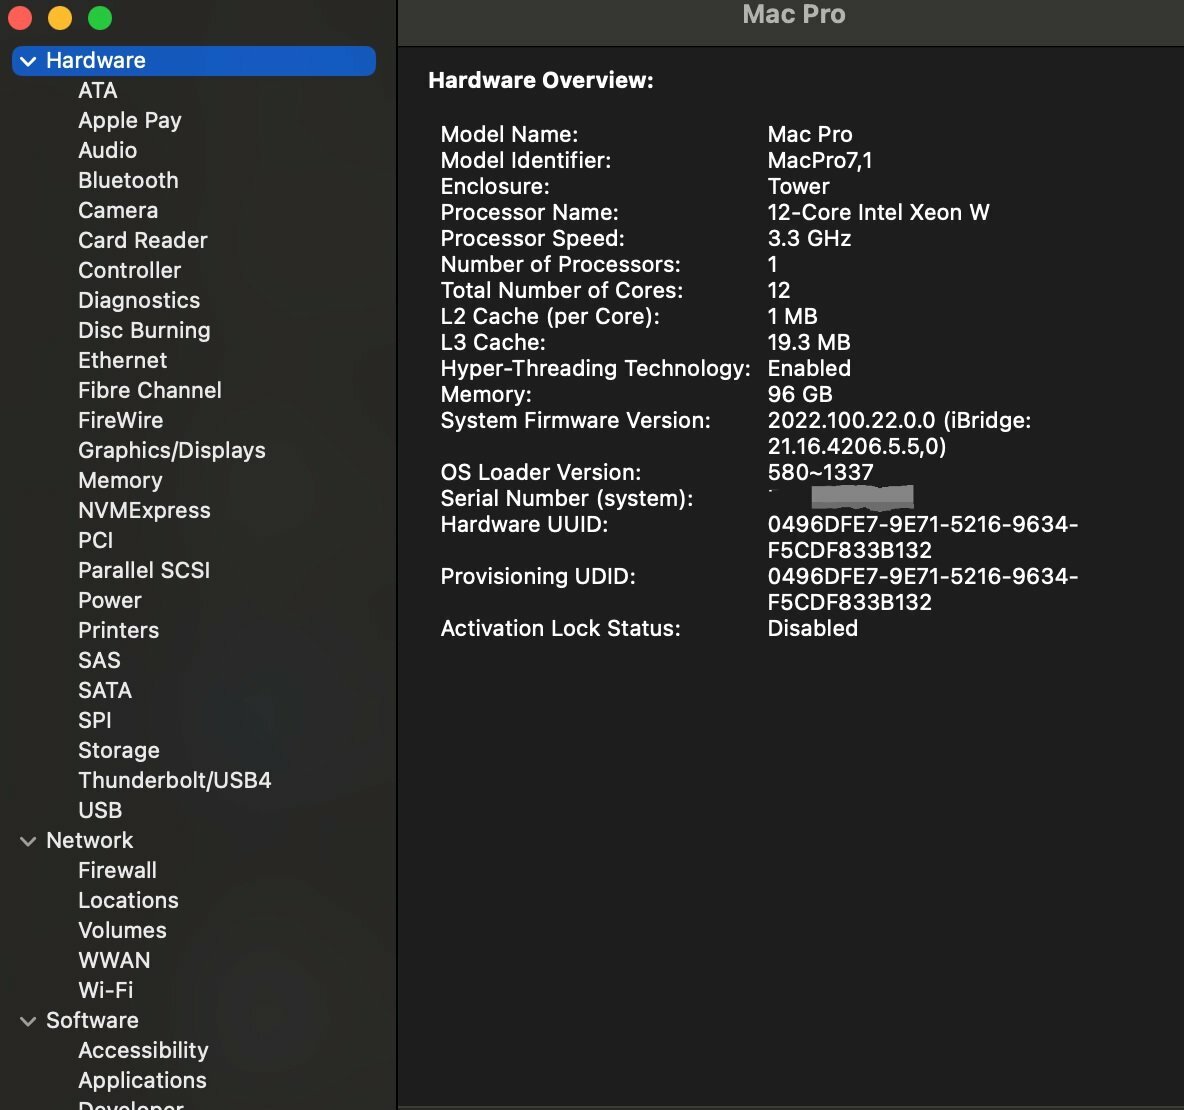Select Locations under Network

pyautogui.click(x=128, y=900)
